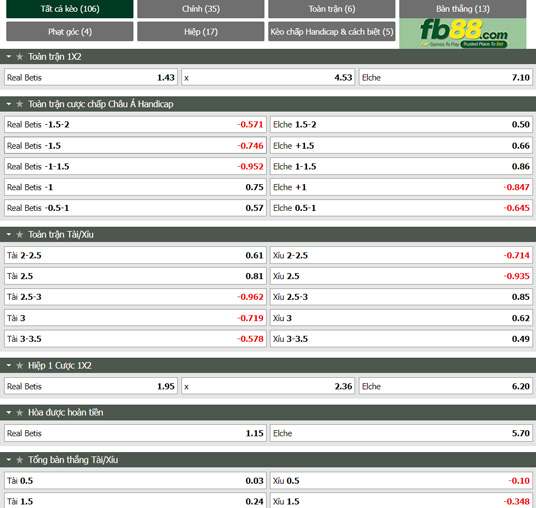Pick Elche 1-1.5 at 0.86
This screenshot has height=508, width=536.
coord(401,166)
